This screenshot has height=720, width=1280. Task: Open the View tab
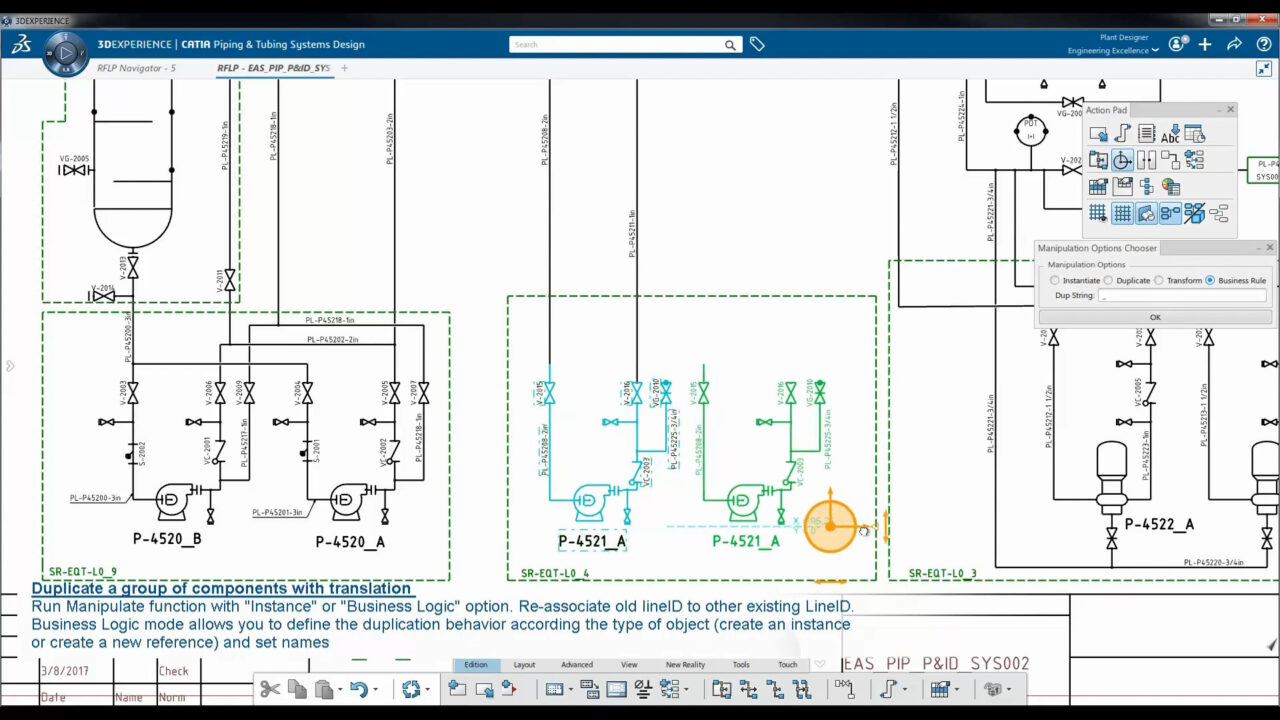[629, 665]
